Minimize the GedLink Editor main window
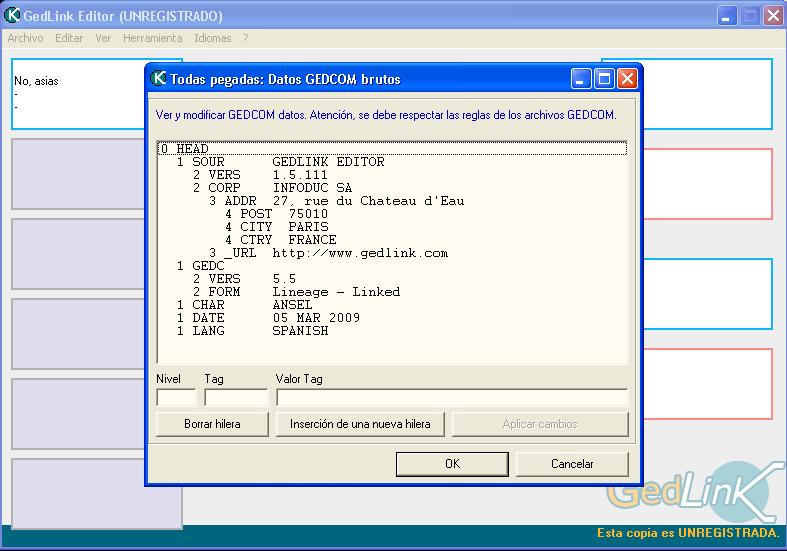This screenshot has height=551, width=787. coord(726,16)
